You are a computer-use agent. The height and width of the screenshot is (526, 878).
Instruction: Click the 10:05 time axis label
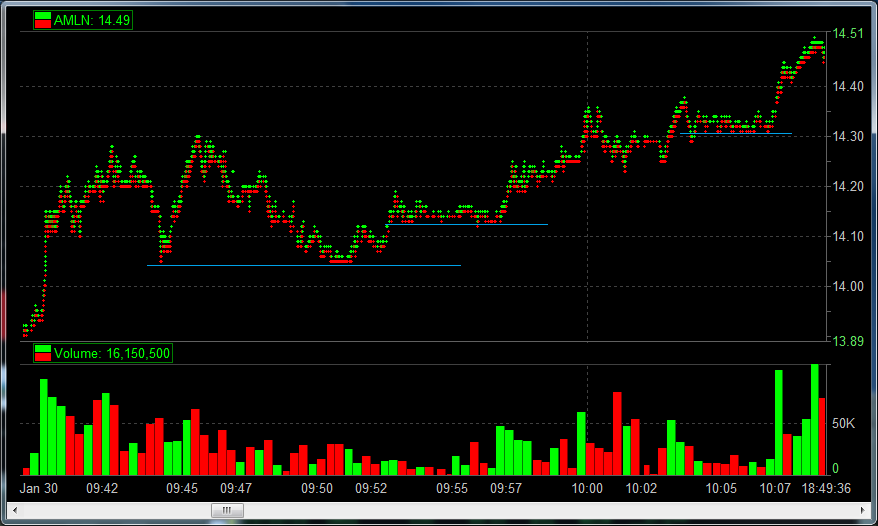tap(721, 488)
